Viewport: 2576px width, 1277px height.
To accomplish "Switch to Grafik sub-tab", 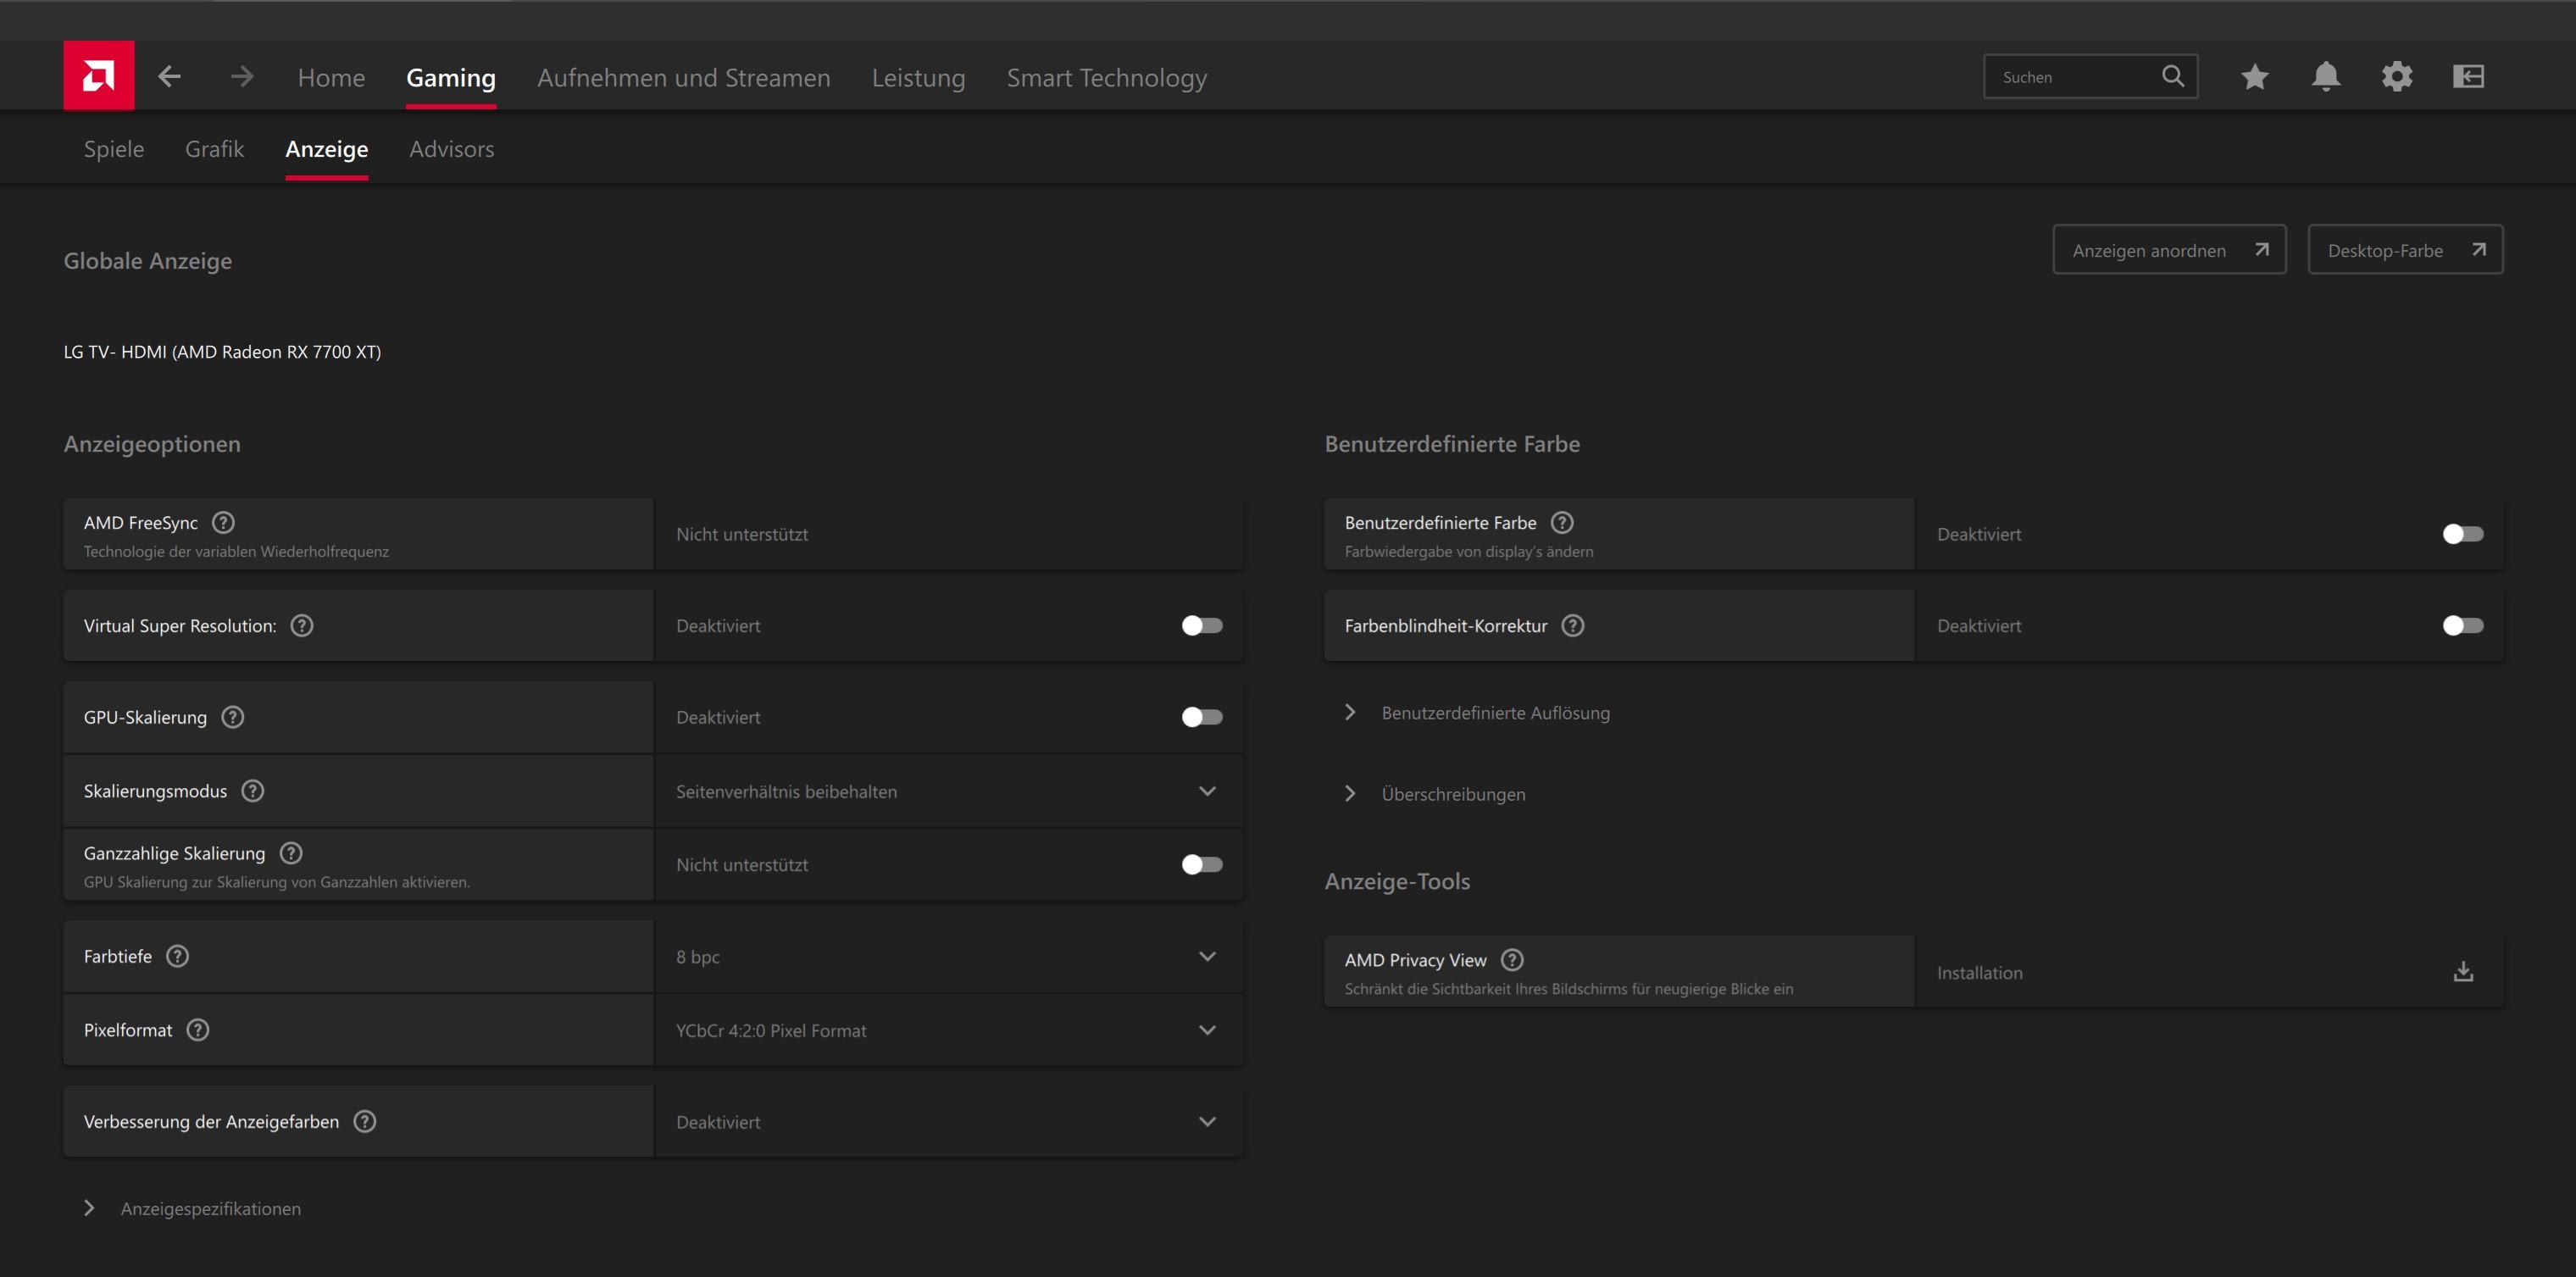I will coord(214,149).
